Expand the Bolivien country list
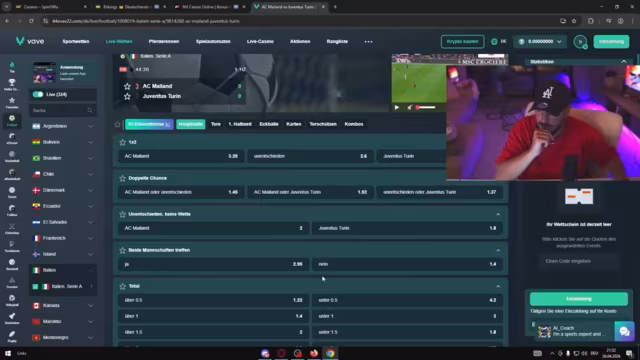Image resolution: width=640 pixels, height=360 pixels. tap(90, 142)
